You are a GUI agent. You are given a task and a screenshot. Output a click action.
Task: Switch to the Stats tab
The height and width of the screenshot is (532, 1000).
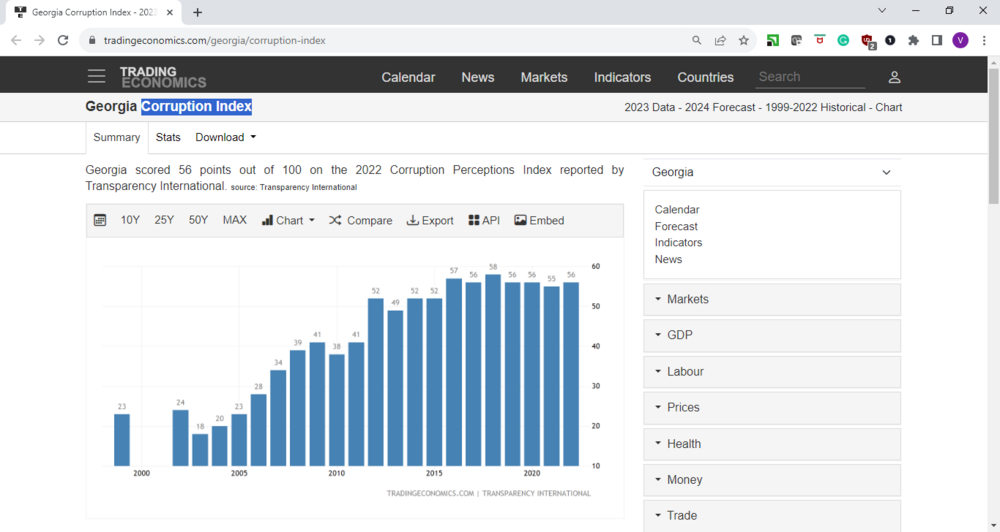click(x=168, y=137)
